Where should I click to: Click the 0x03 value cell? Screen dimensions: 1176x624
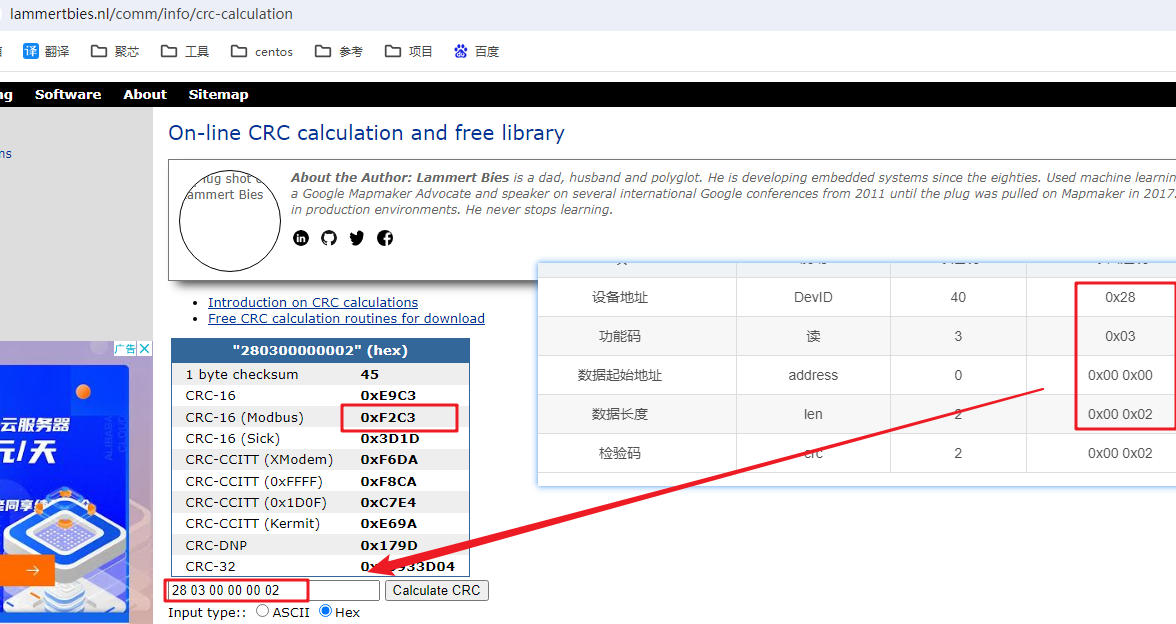pyautogui.click(x=1120, y=336)
